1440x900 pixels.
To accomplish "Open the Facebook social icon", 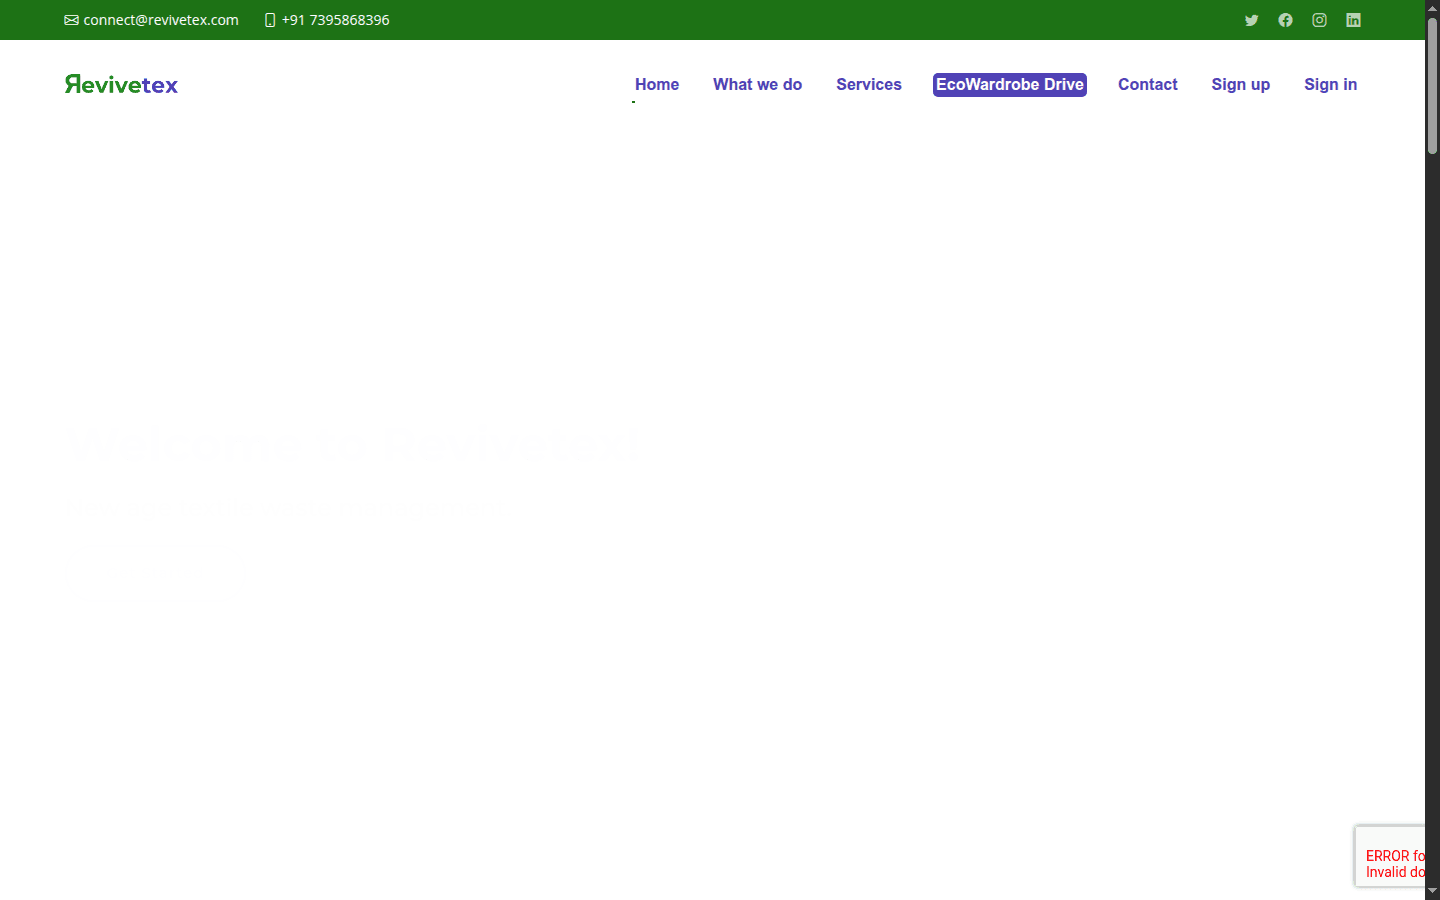I will (x=1285, y=20).
